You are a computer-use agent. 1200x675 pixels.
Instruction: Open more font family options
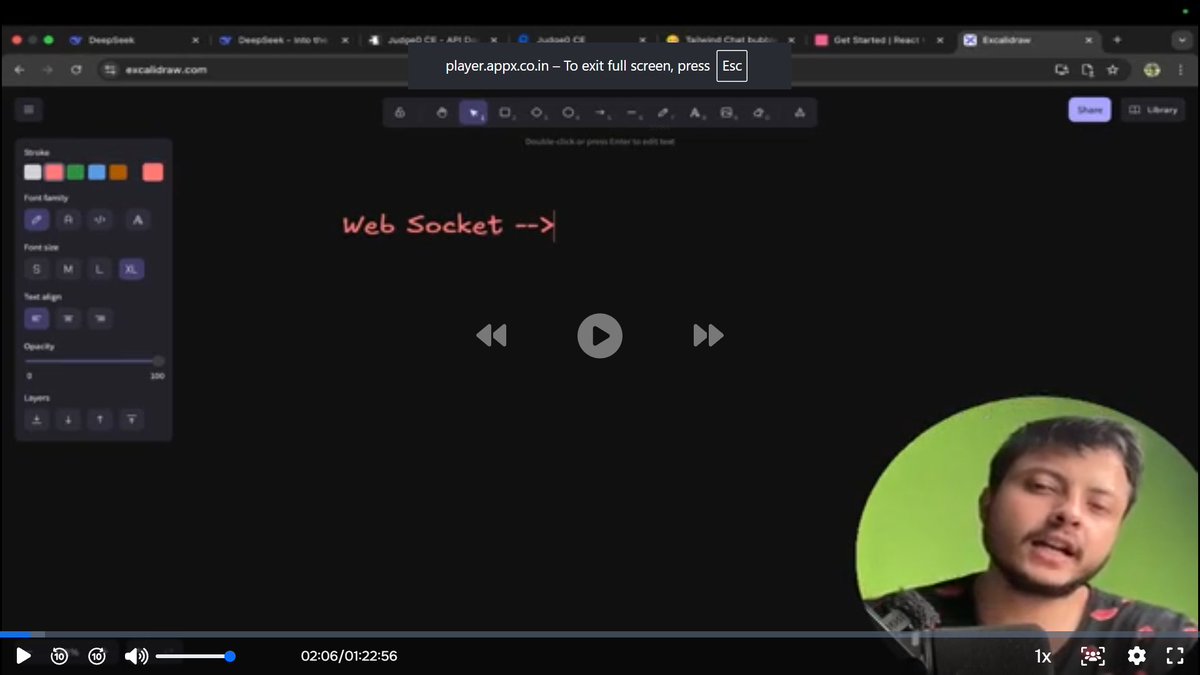(x=139, y=219)
